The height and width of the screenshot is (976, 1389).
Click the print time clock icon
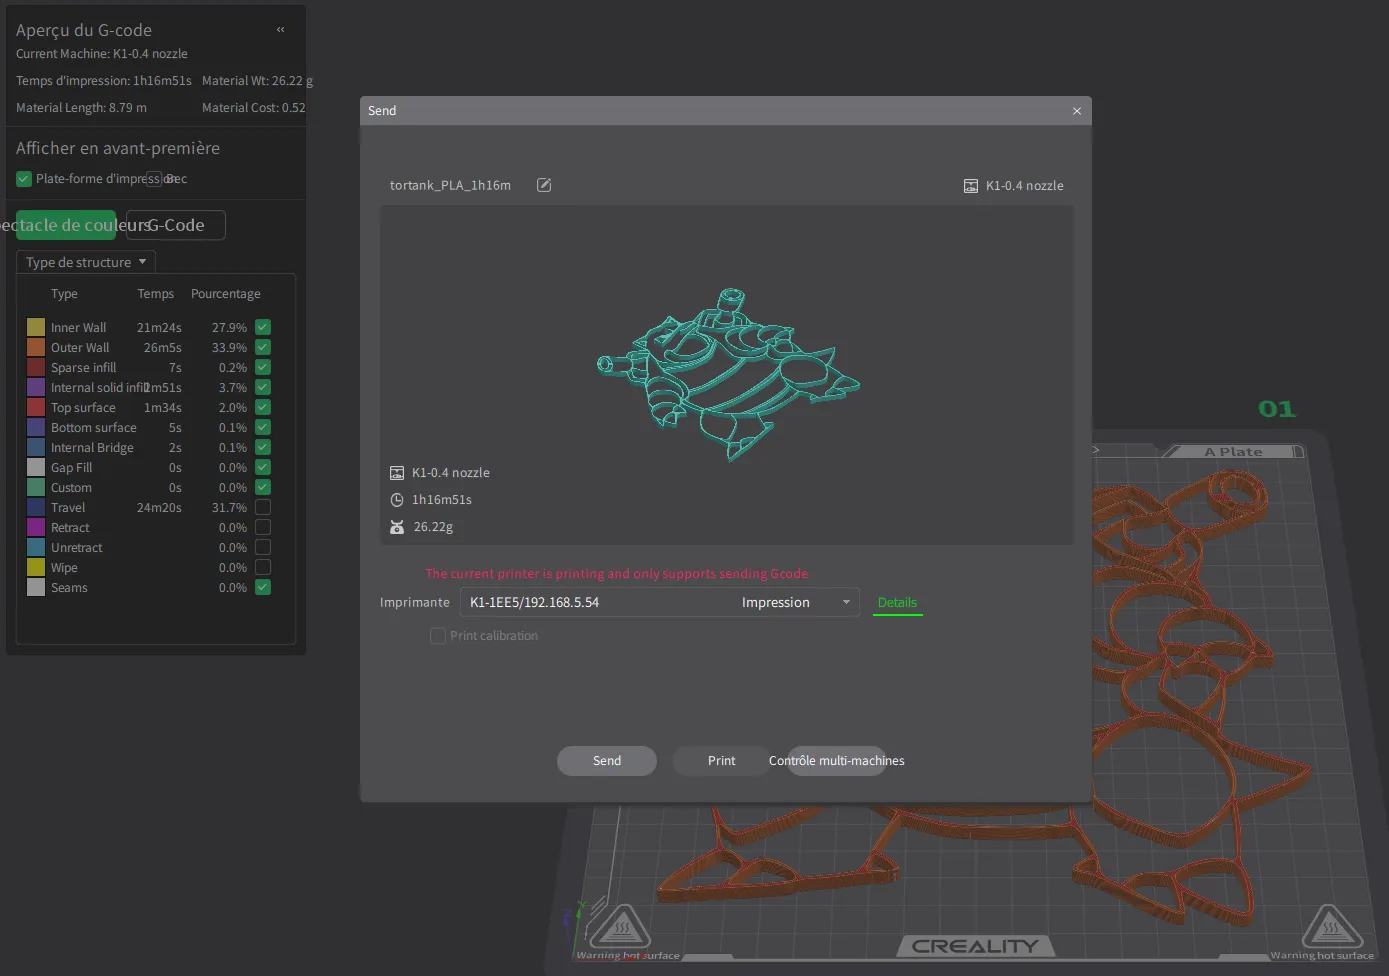point(397,500)
